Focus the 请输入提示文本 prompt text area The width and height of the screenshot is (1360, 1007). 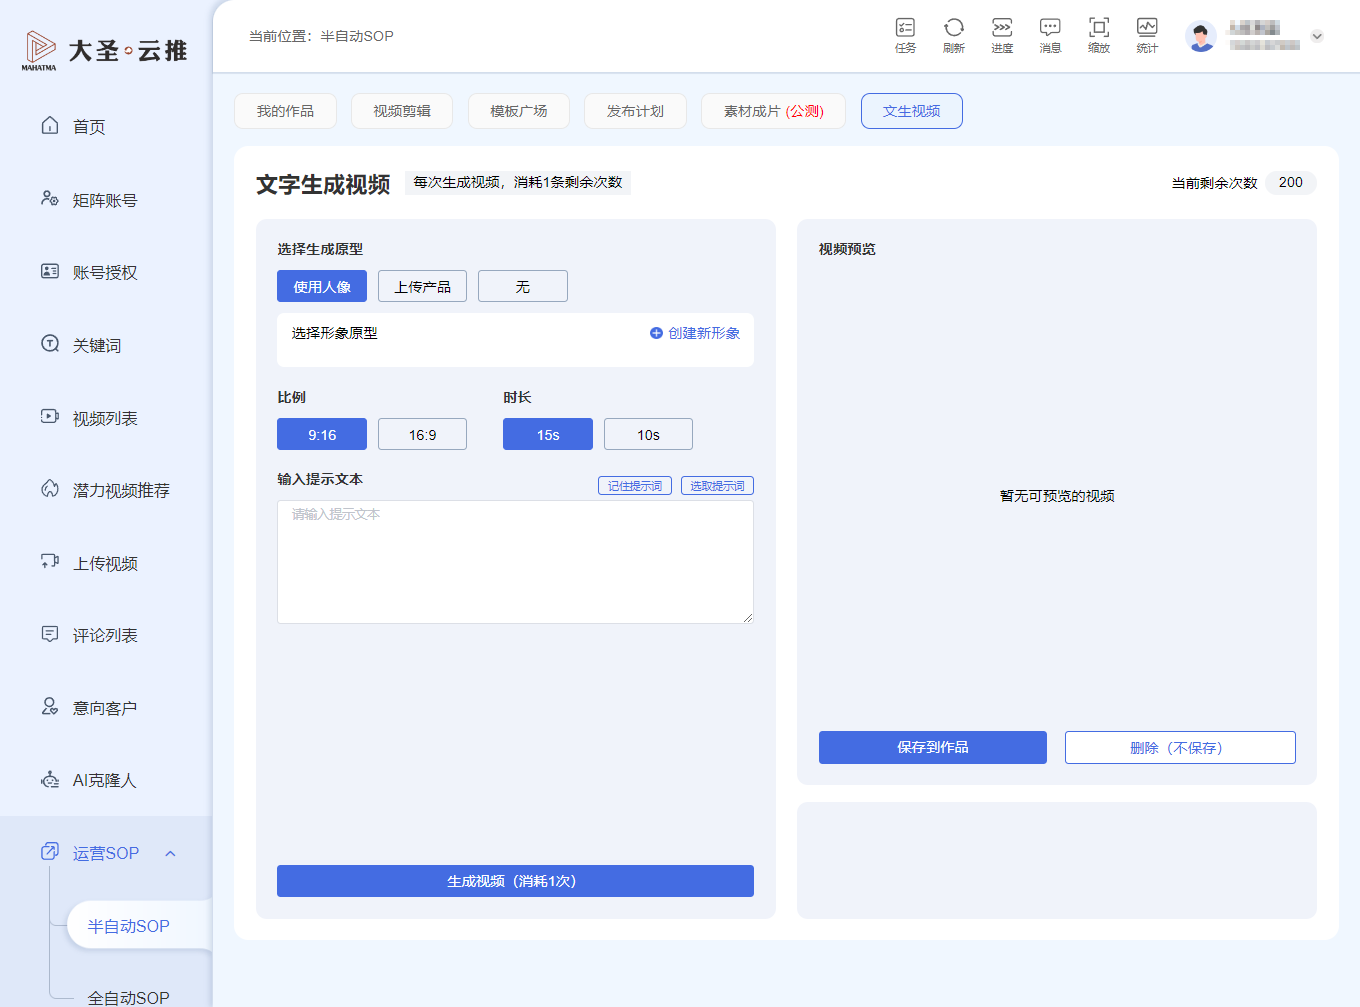coord(515,562)
